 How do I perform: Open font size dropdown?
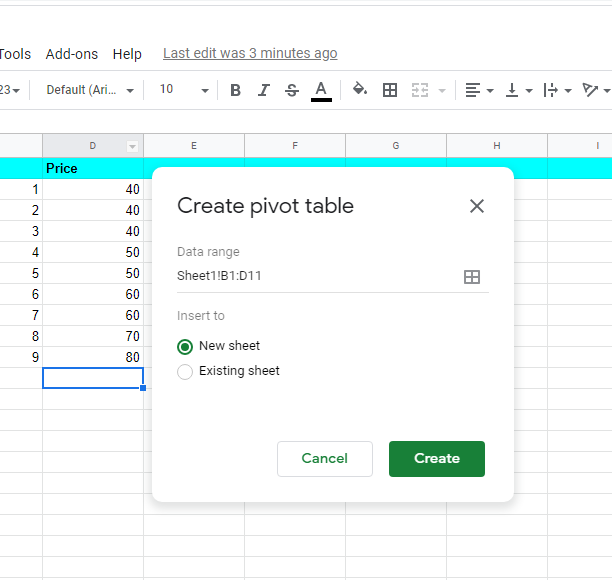[x=184, y=90]
